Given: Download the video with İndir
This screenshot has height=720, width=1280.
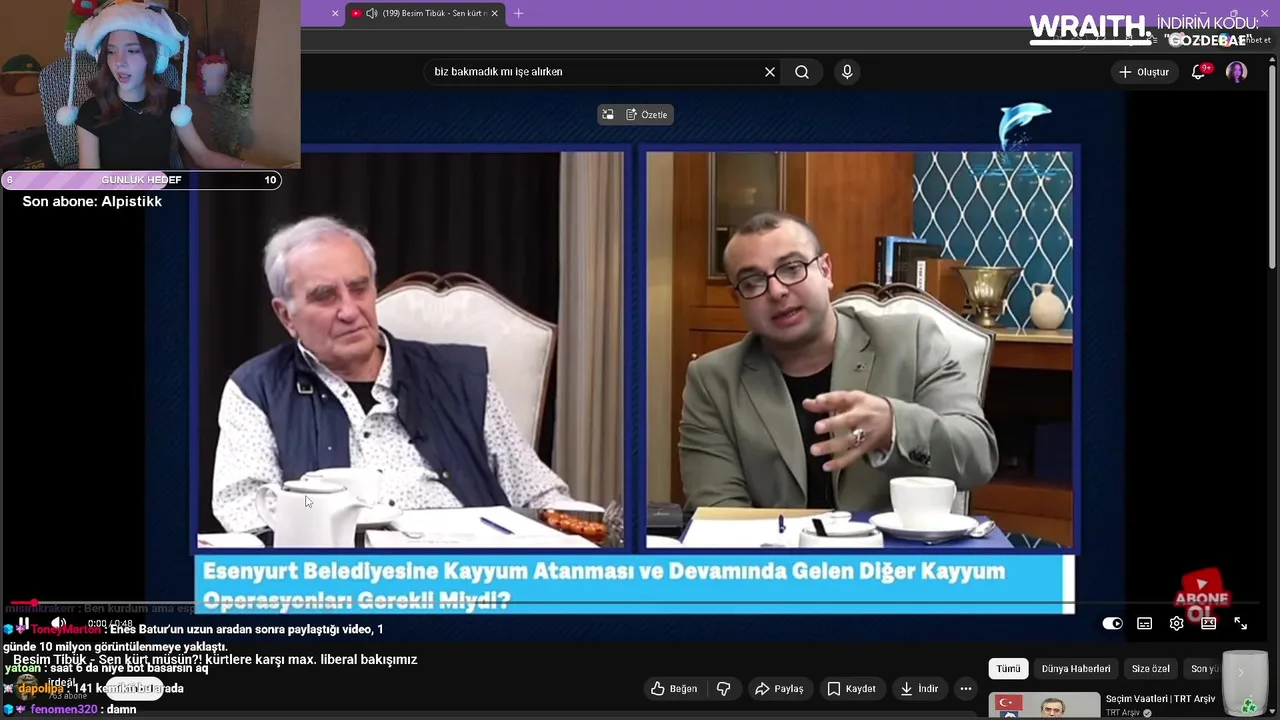Looking at the screenshot, I should point(919,688).
